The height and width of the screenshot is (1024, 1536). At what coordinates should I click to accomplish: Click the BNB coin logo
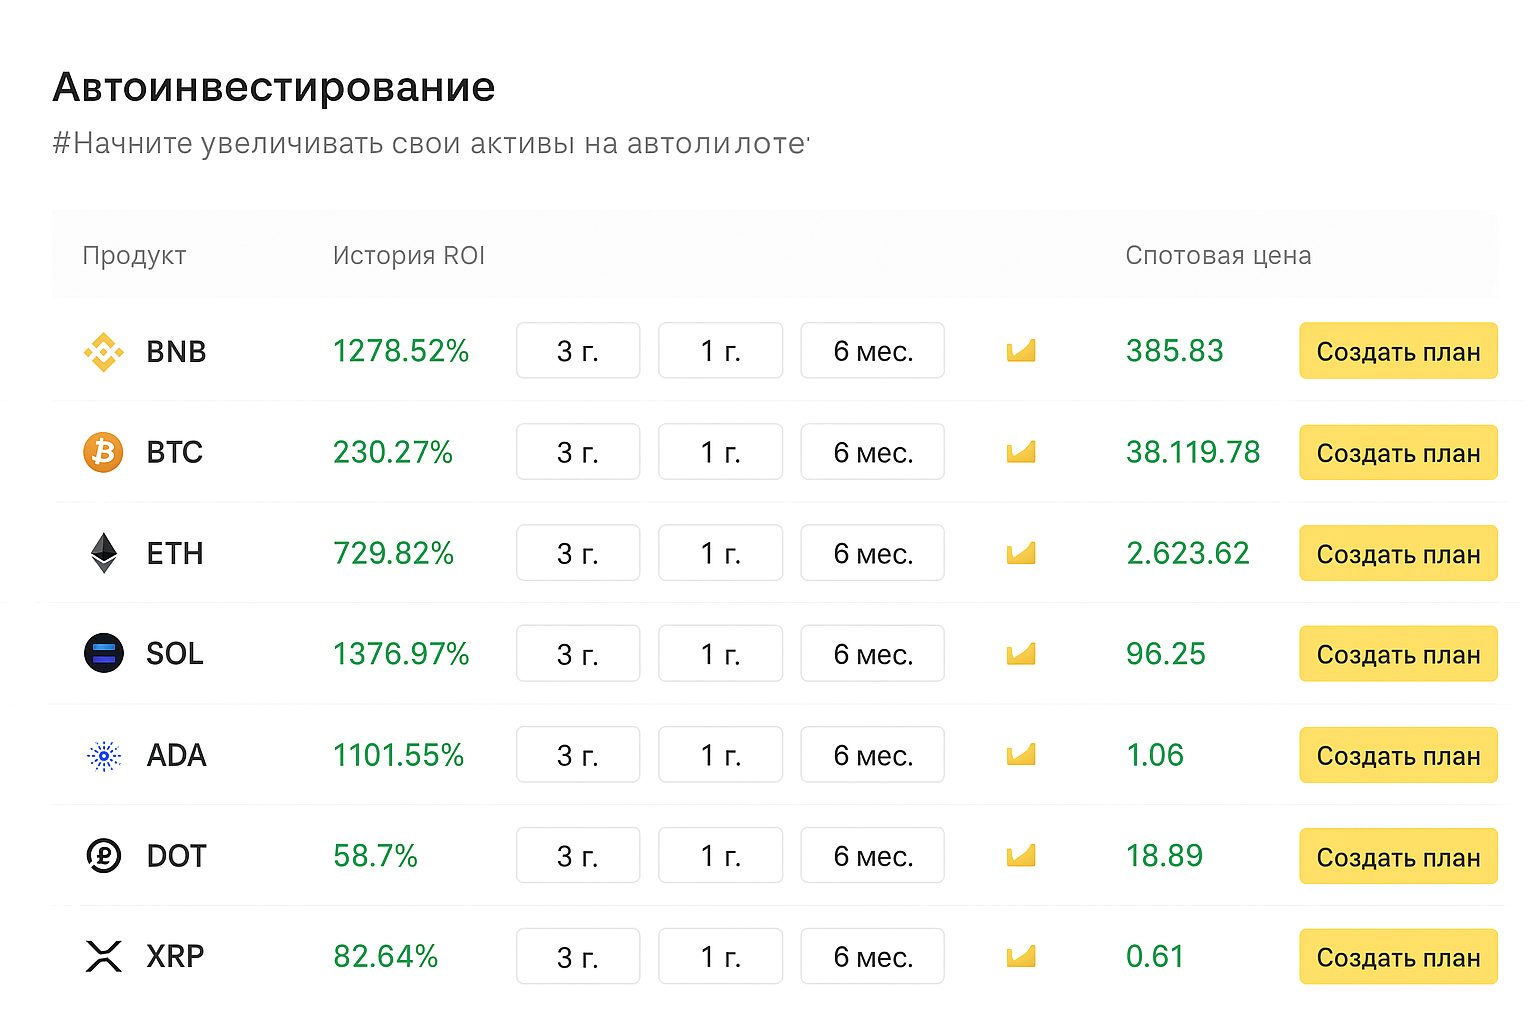point(103,351)
